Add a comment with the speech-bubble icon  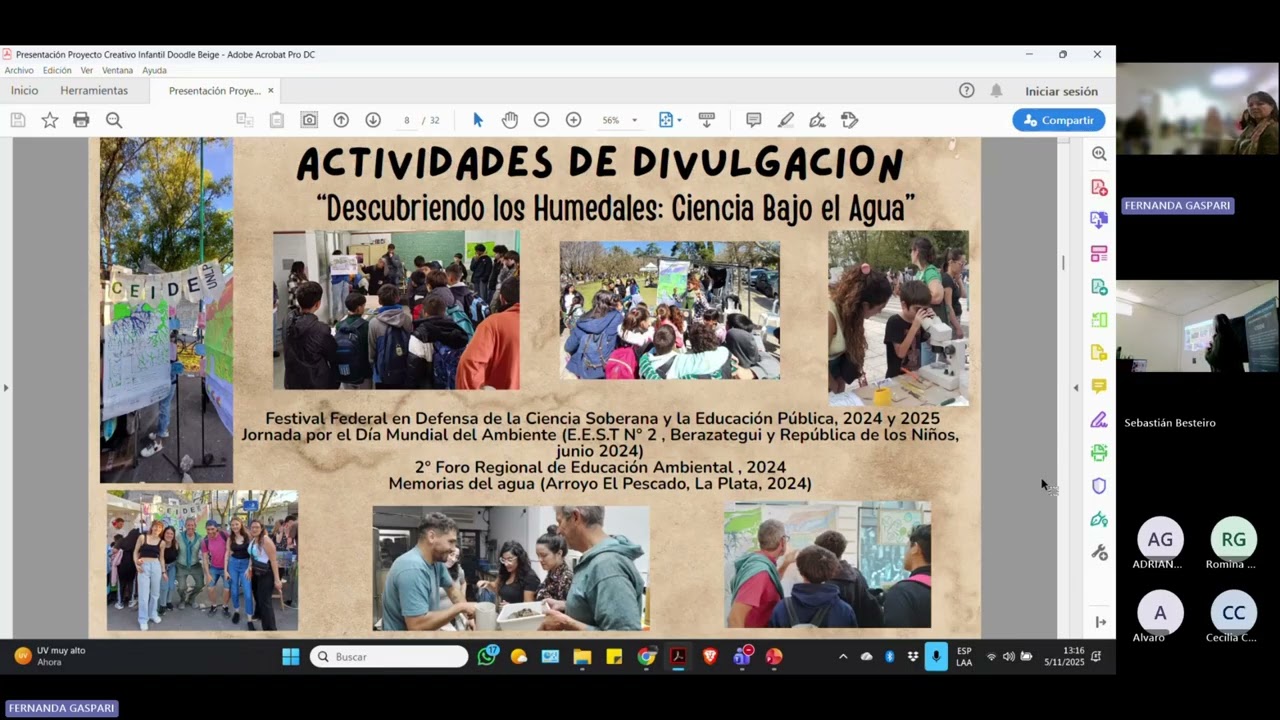pyautogui.click(x=754, y=120)
